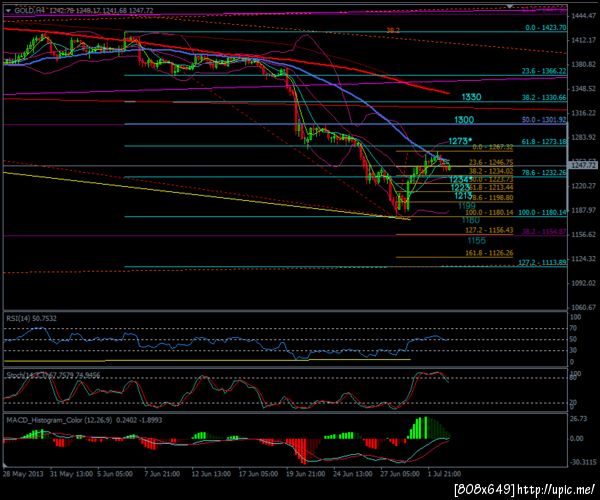Screen dimensions: 600x500
Task: Select the cyan 100.0 - 1180.14 label at right edge
Action: tap(542, 213)
